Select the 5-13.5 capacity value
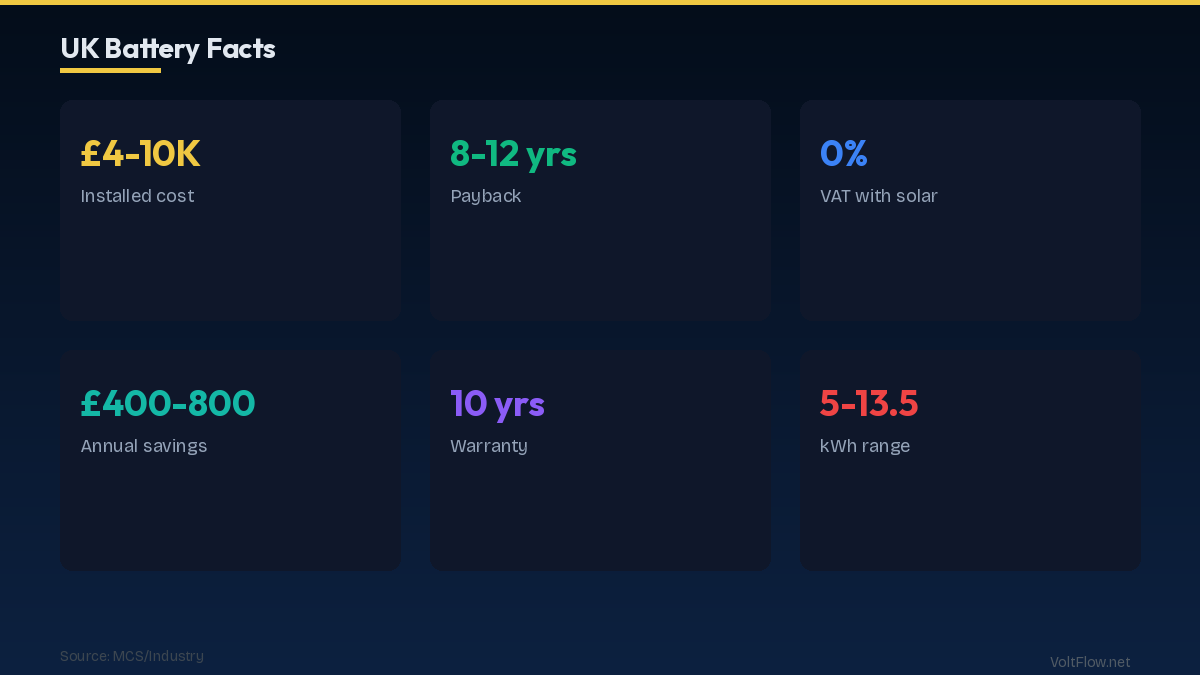 click(x=868, y=404)
